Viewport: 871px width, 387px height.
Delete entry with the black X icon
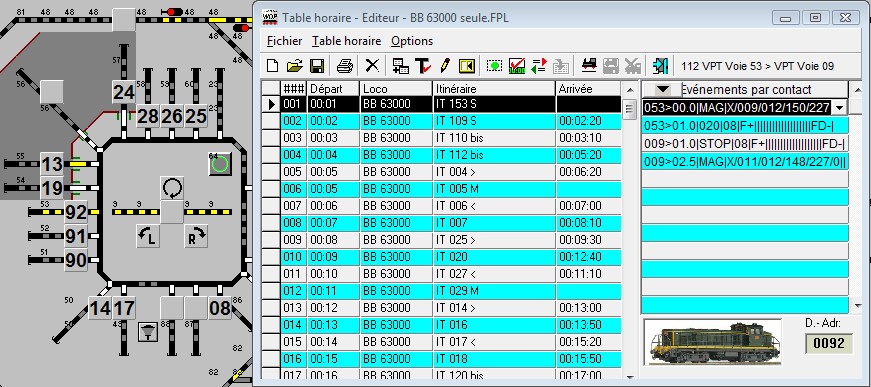point(372,66)
